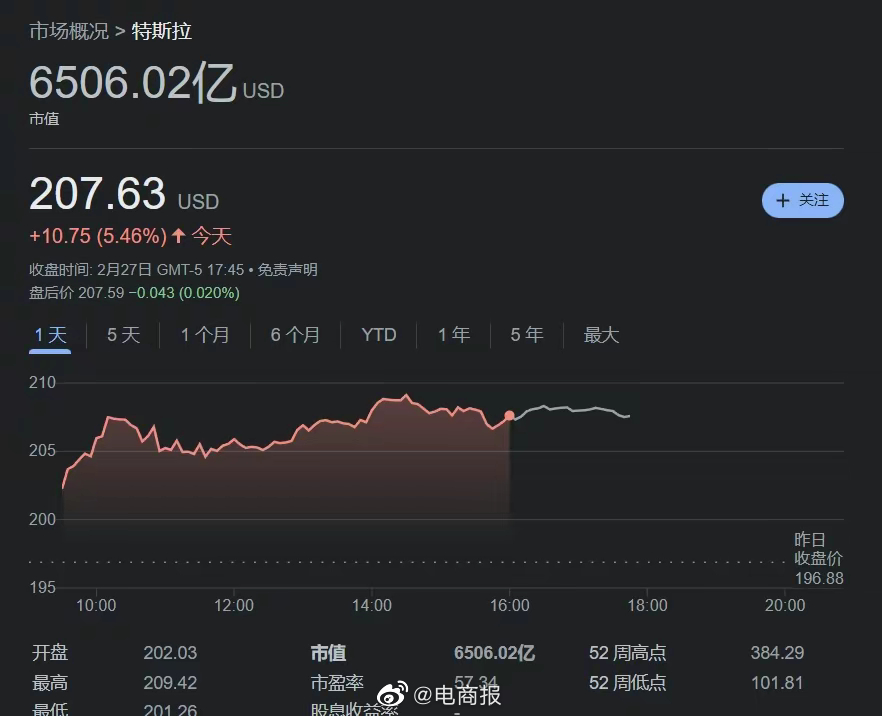This screenshot has height=716, width=882.
Task: Open the 1 个月 chart range
Action: 205,335
